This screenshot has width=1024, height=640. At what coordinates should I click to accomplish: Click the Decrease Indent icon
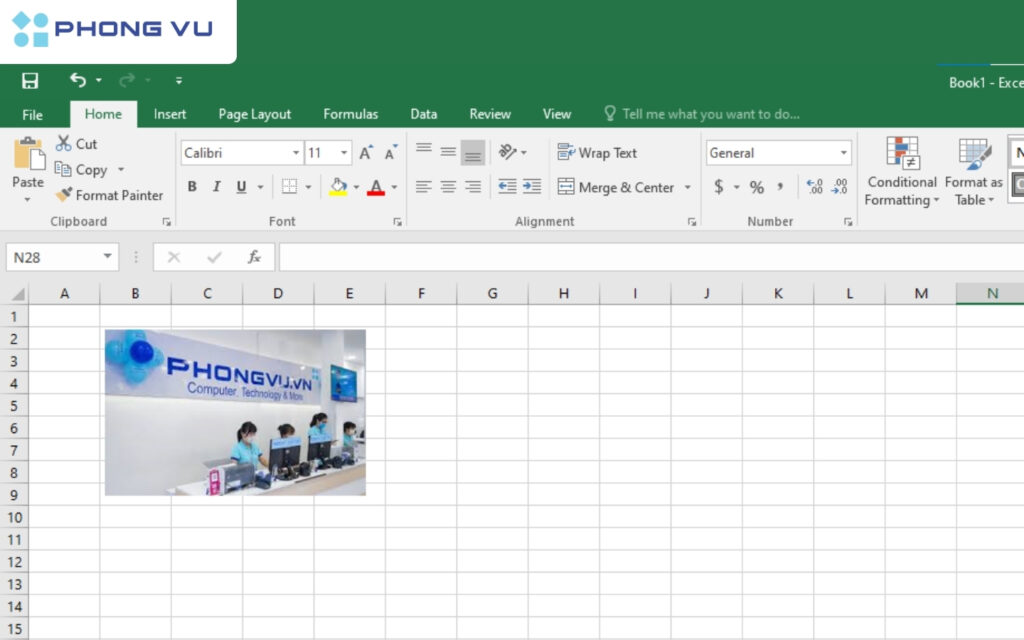pos(507,187)
